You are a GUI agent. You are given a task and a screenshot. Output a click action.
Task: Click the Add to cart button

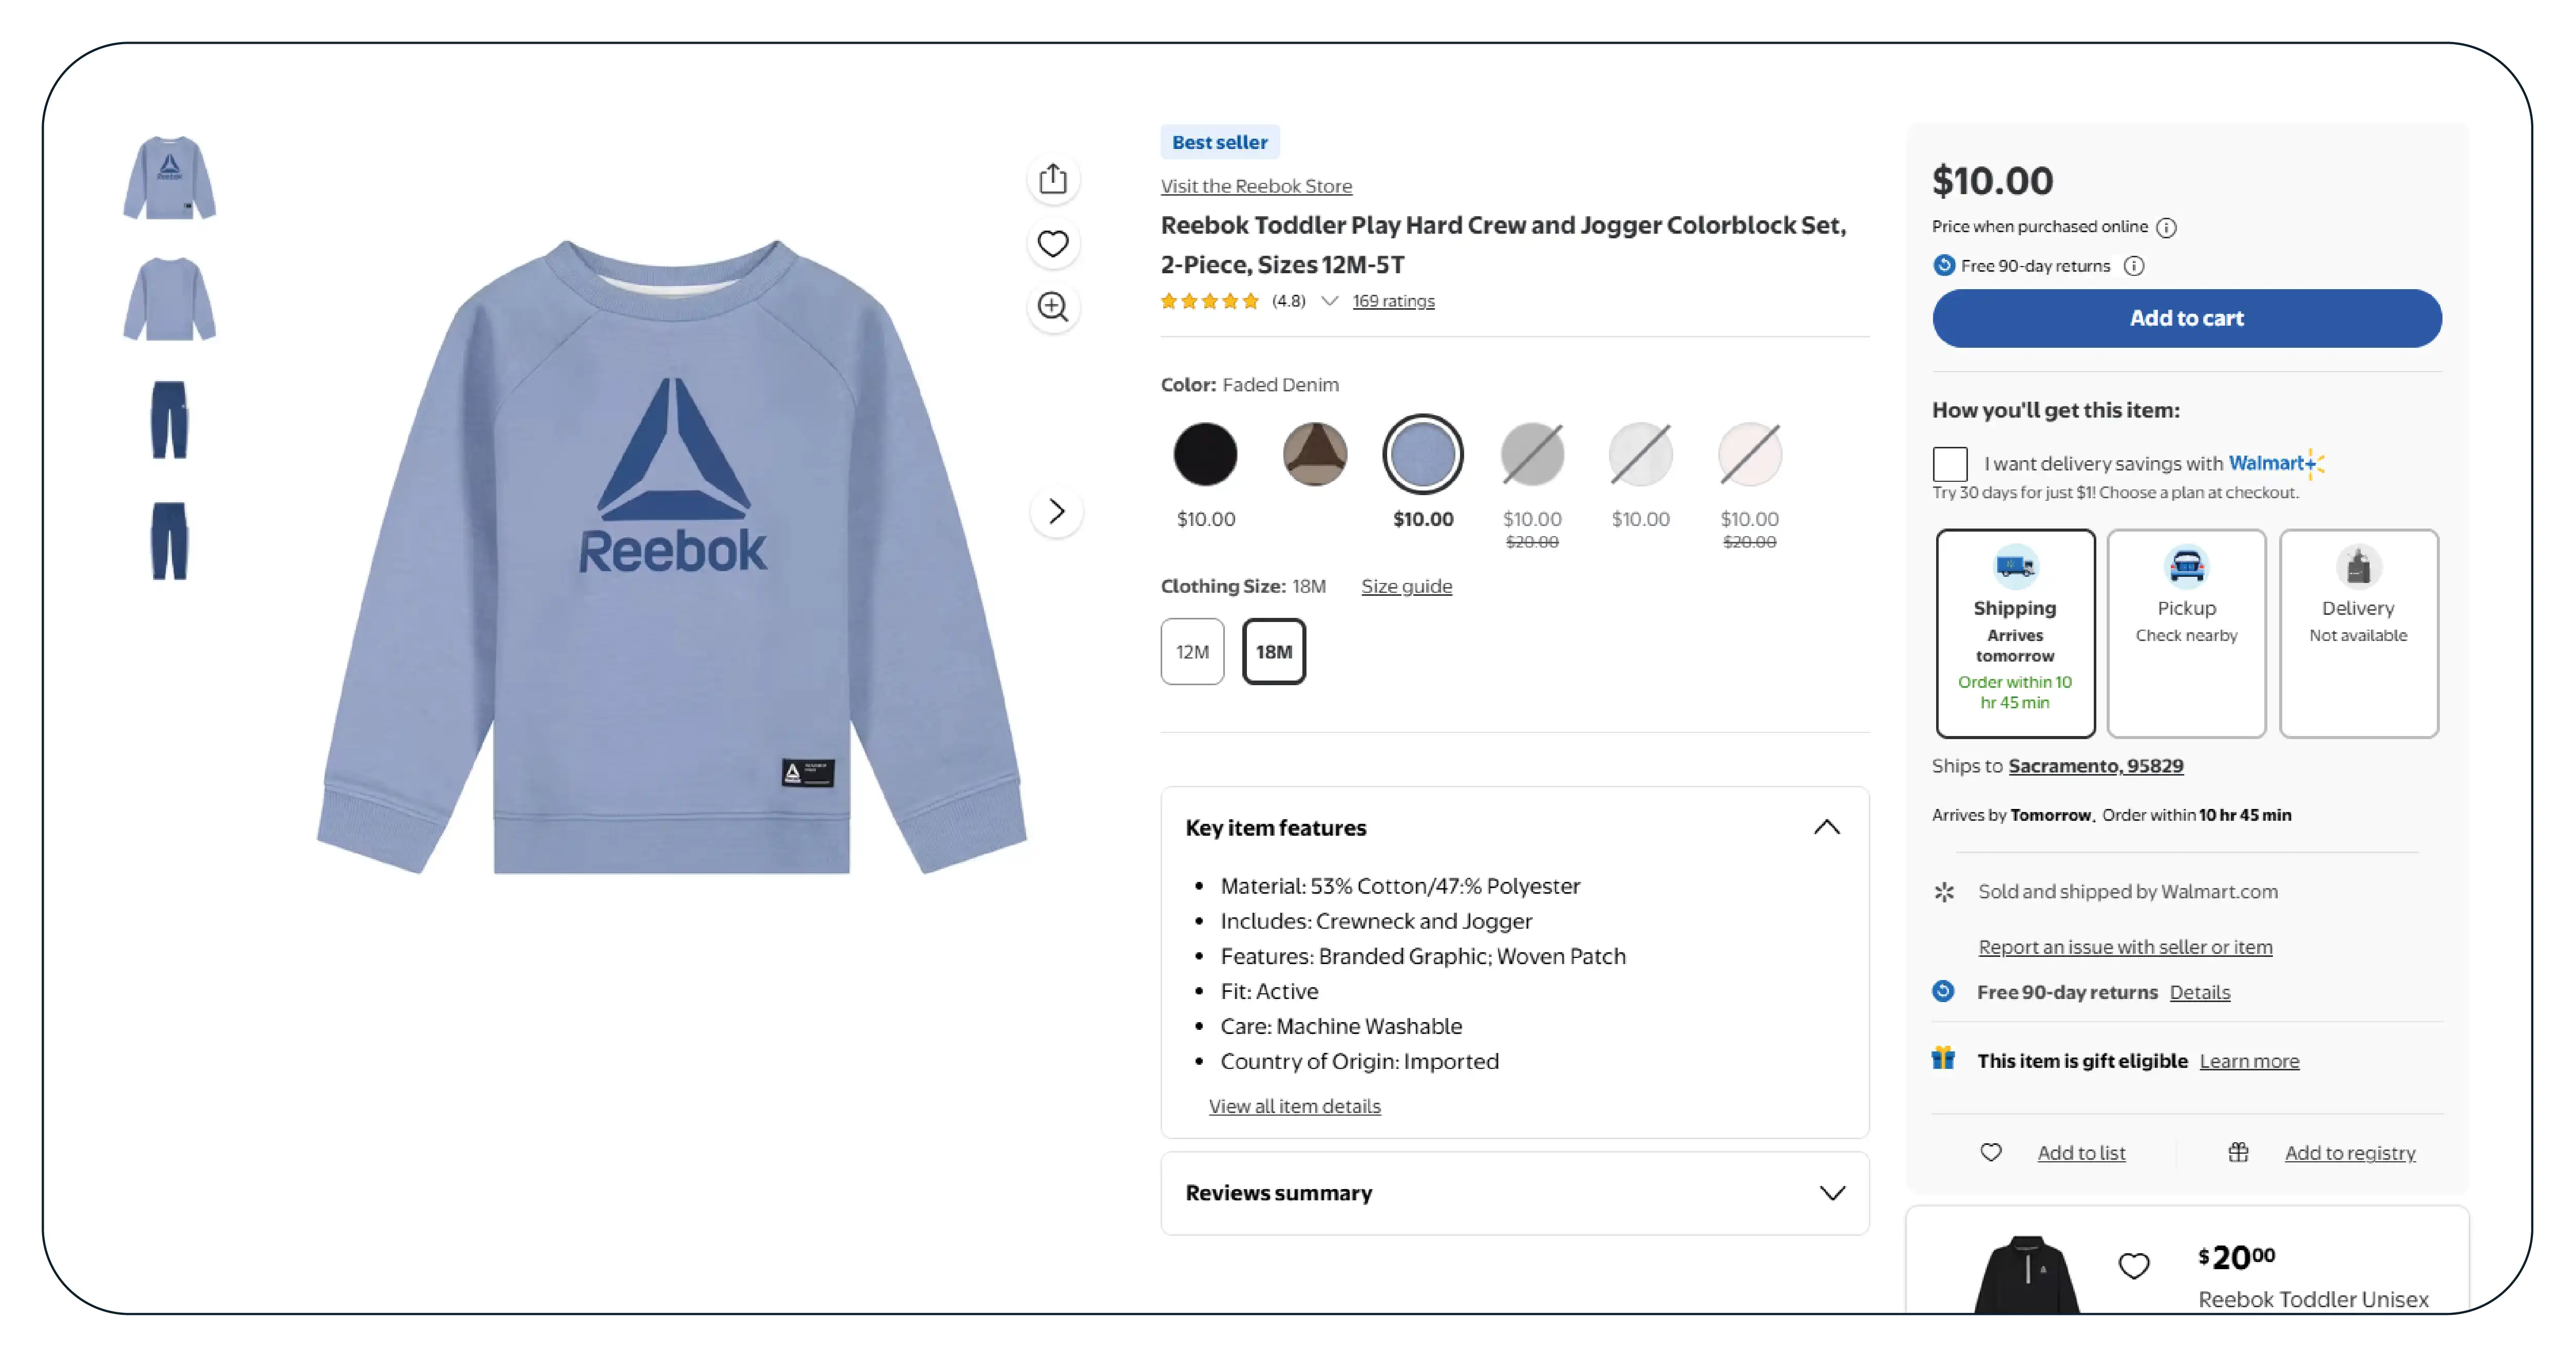coord(2186,318)
